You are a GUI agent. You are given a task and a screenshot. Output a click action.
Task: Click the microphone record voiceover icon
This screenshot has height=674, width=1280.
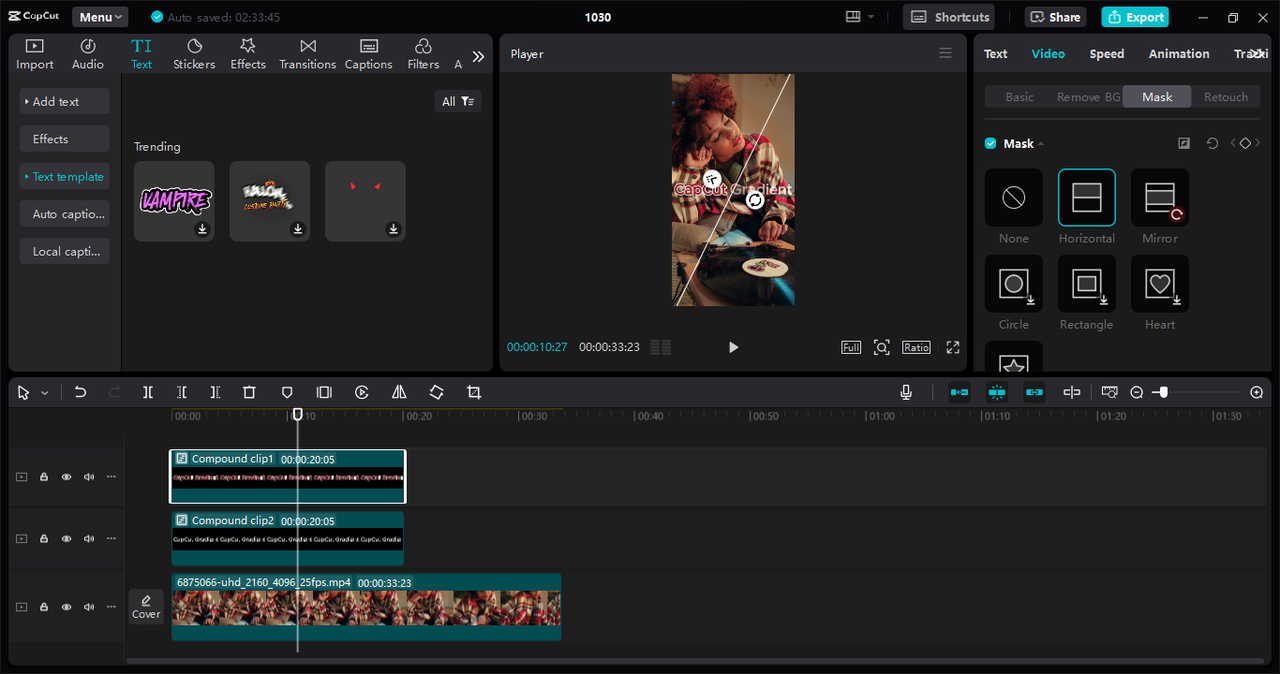pos(906,393)
